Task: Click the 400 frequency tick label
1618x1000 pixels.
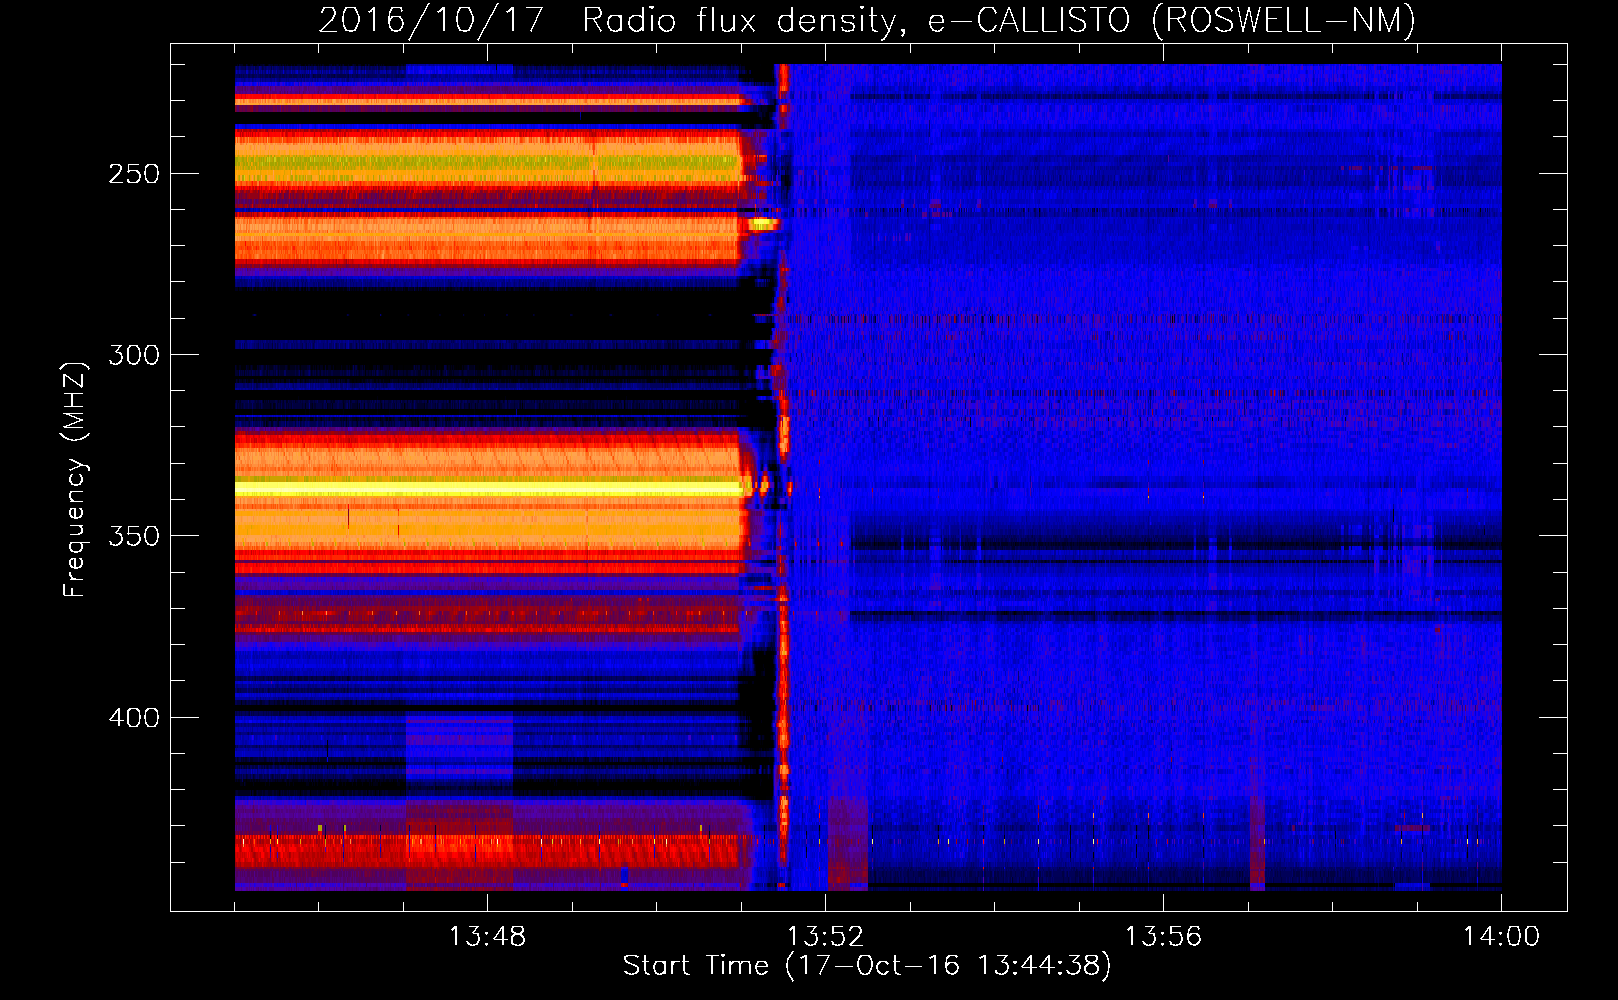Action: pos(134,718)
